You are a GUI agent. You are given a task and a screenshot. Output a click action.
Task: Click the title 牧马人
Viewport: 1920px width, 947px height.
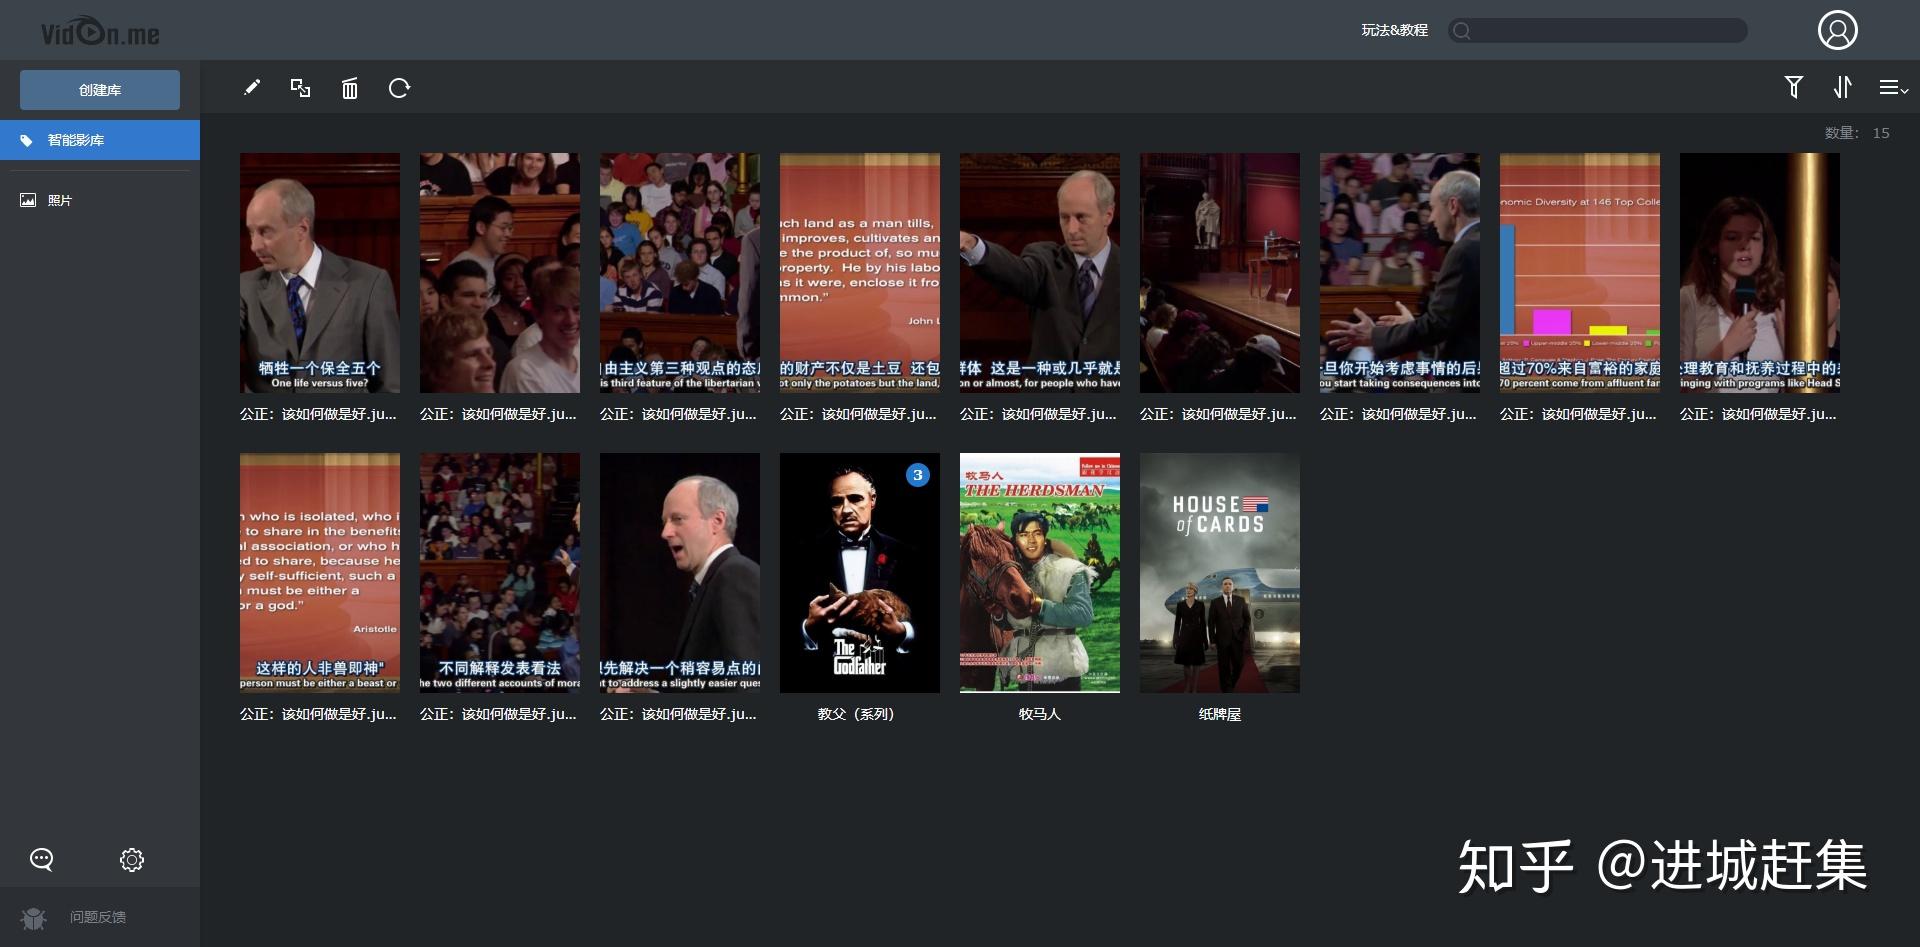coord(1040,714)
